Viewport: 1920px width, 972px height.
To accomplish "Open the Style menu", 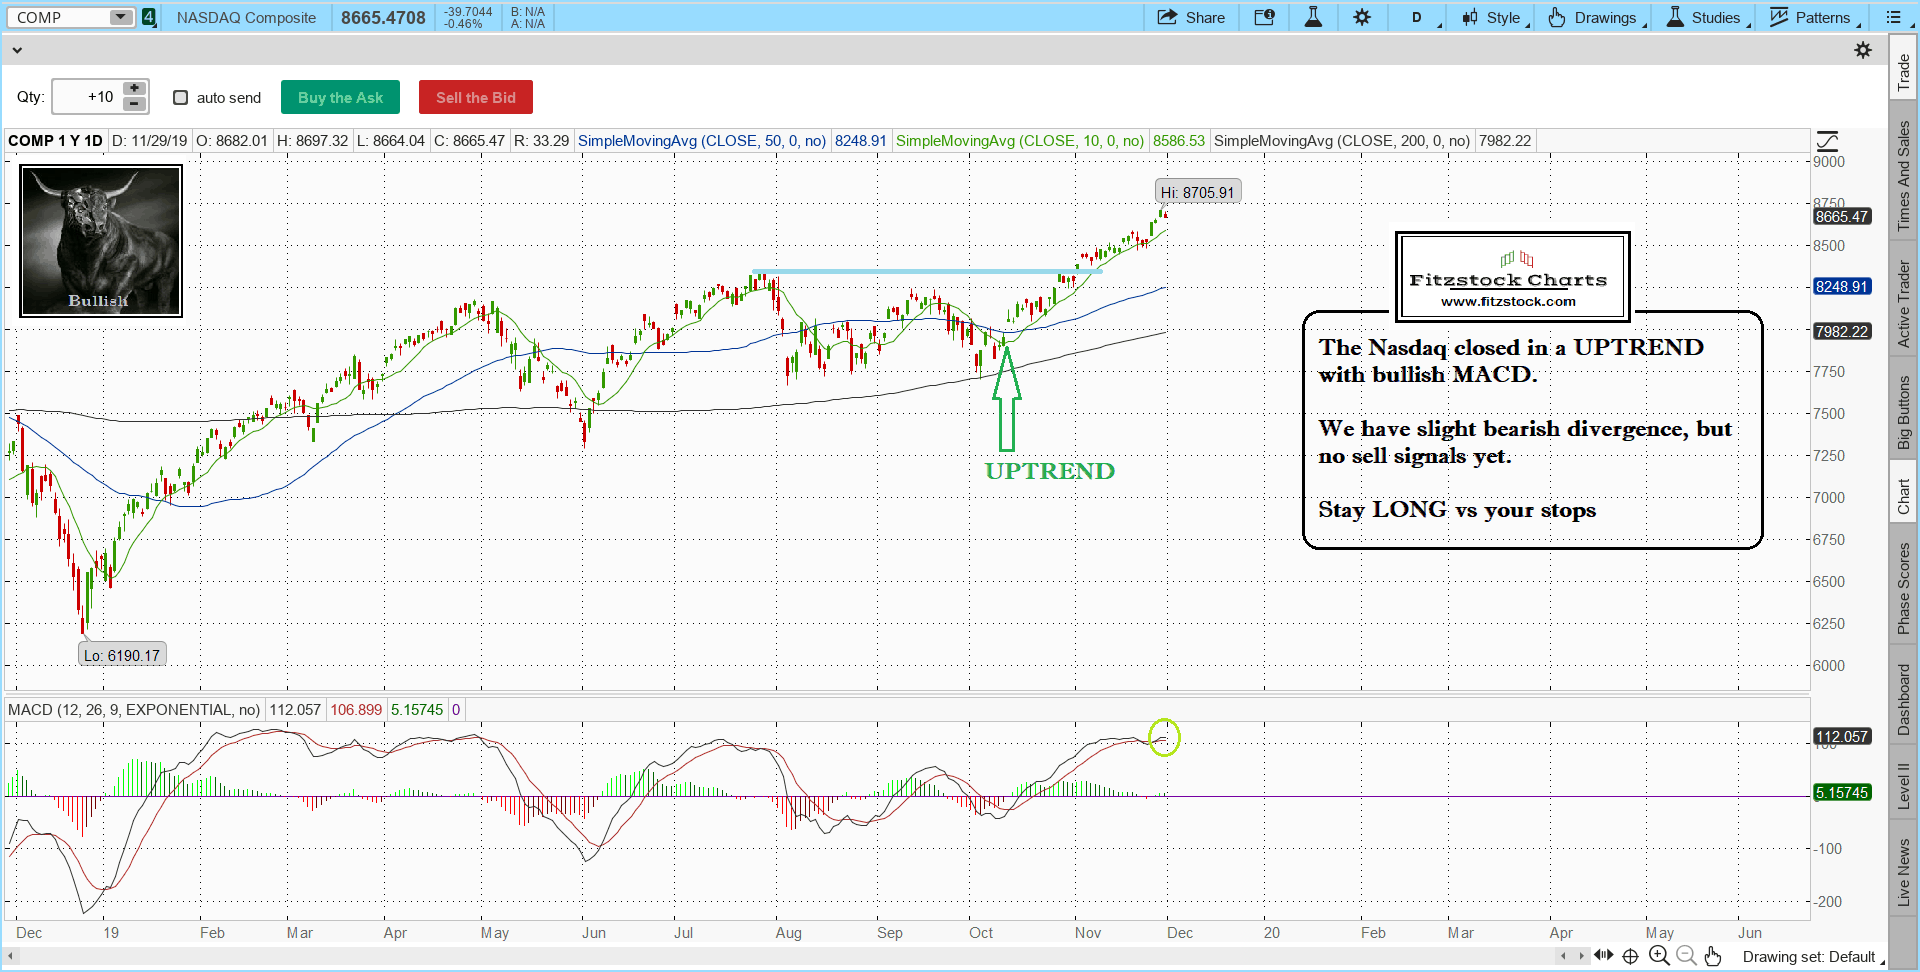I will click(1494, 17).
